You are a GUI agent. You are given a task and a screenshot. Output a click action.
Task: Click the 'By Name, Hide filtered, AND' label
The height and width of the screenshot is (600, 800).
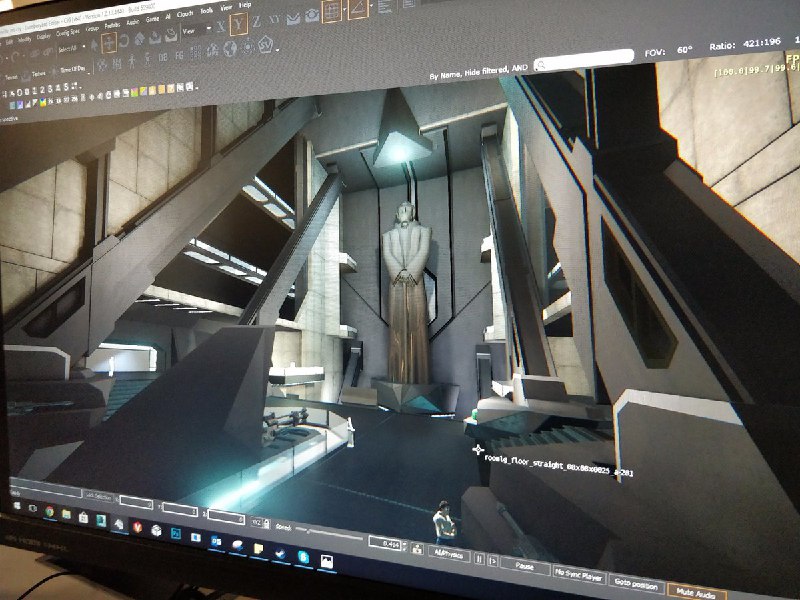tap(478, 72)
